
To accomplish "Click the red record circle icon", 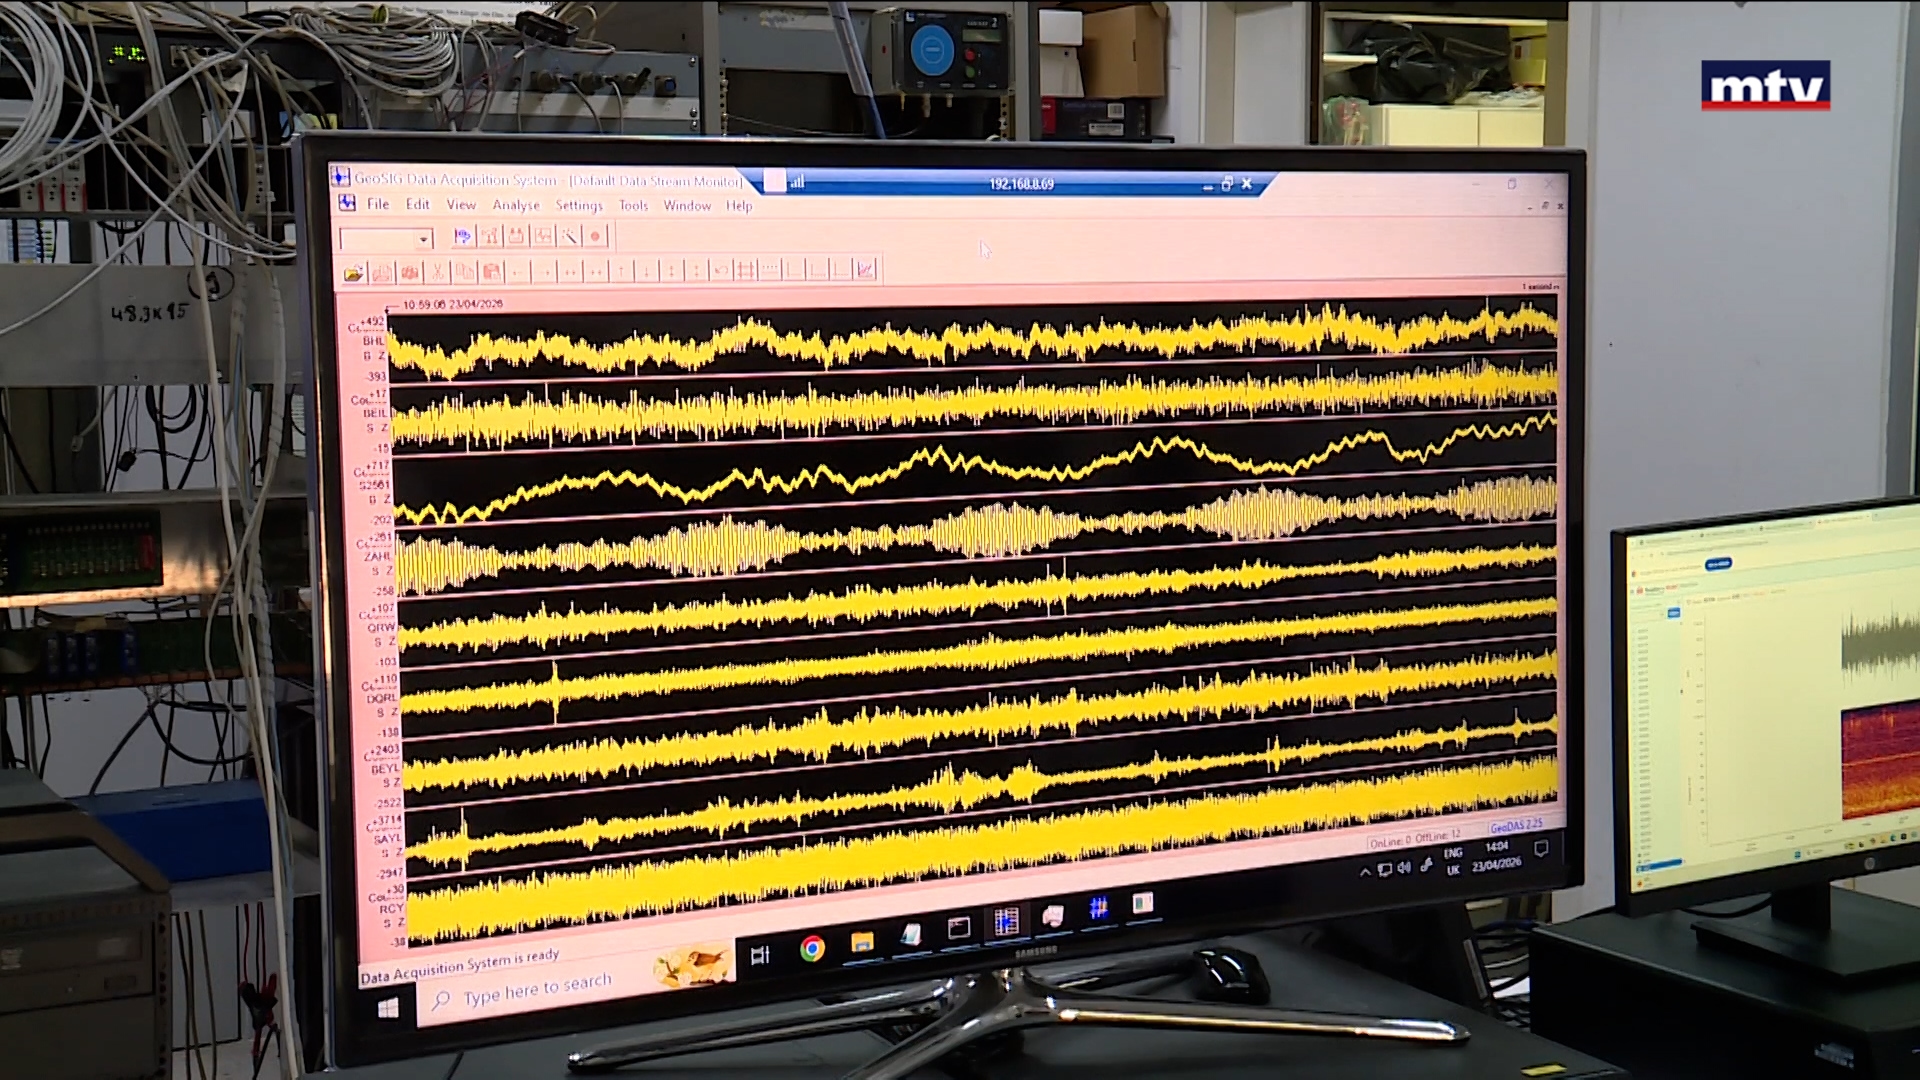I will click(595, 236).
